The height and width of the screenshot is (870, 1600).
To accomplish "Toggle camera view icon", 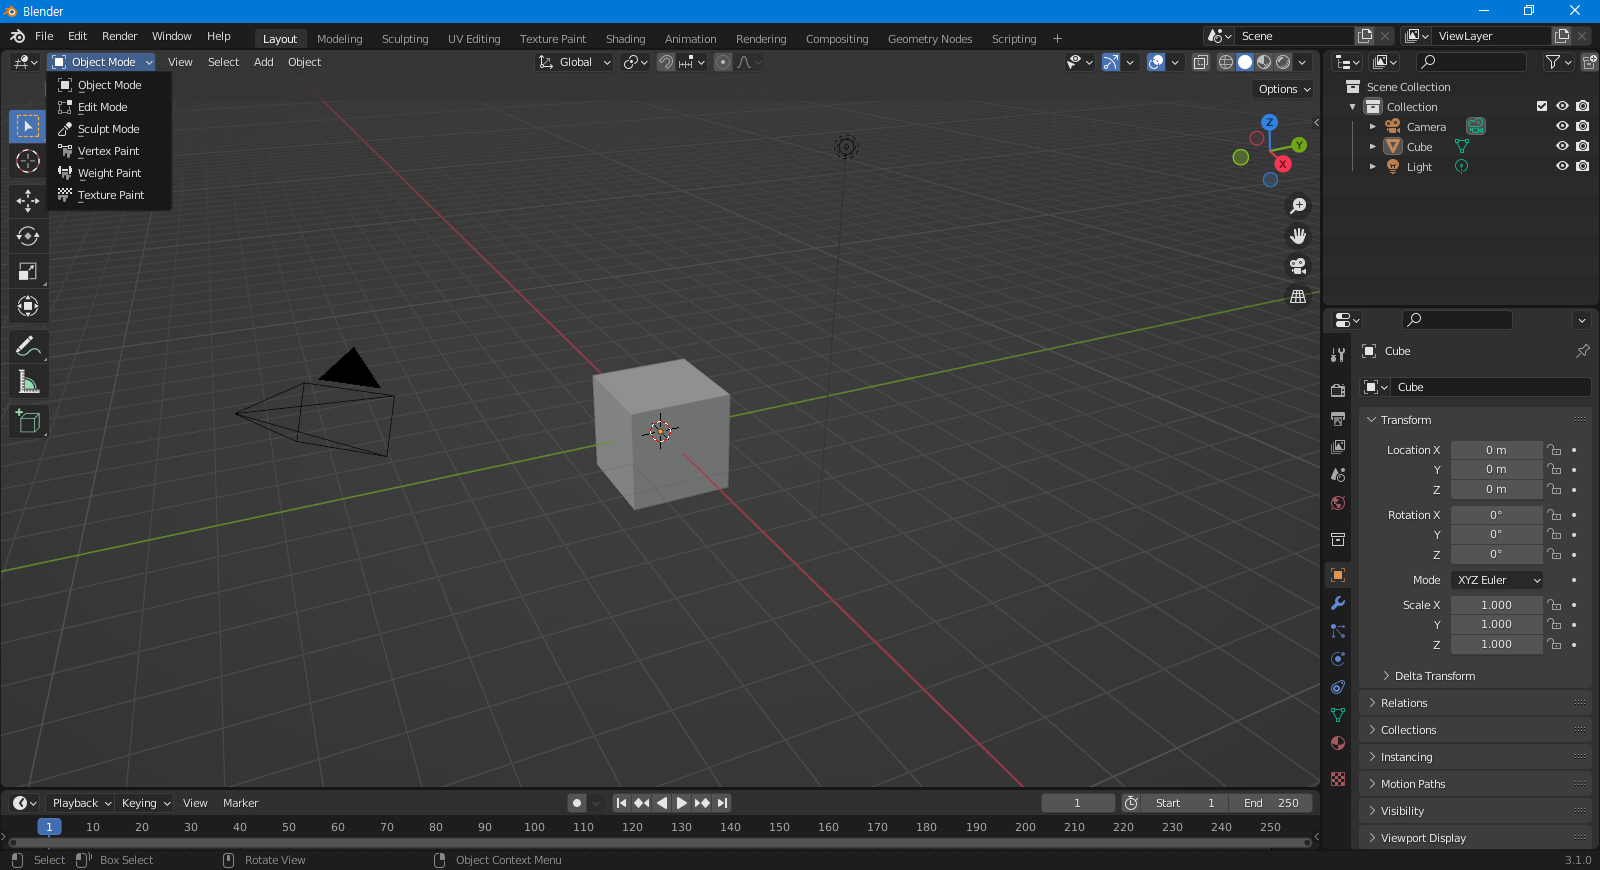I will [x=1298, y=266].
